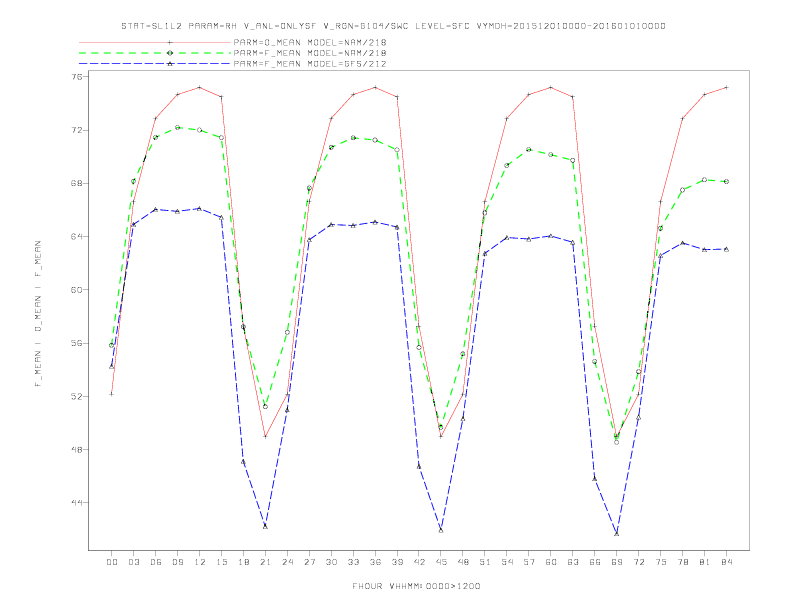Image resolution: width=792 pixels, height=612 pixels.
Task: Click y-axis tick value 72
Action: point(79,130)
